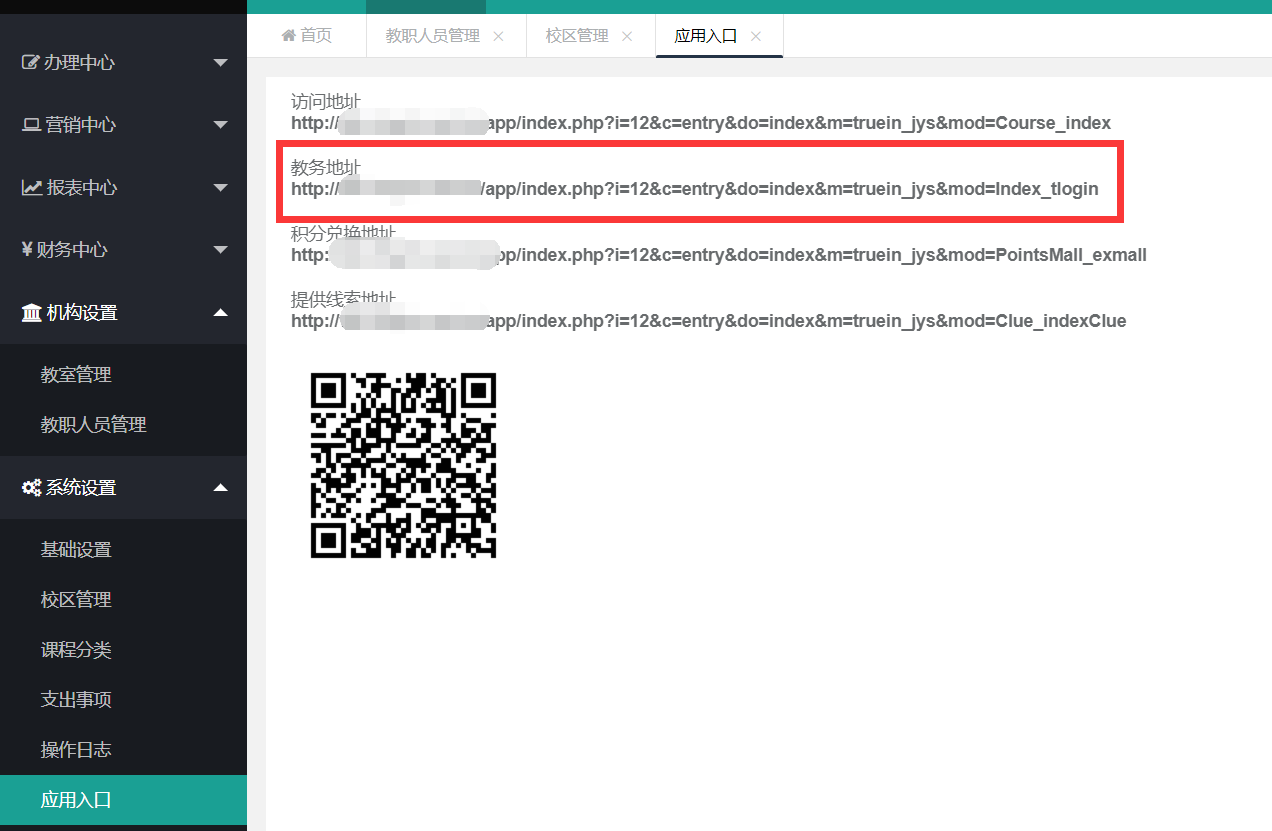Viewport: 1272px width, 831px height.
Task: Click the 办理中心 edit icon
Action: tap(31, 63)
